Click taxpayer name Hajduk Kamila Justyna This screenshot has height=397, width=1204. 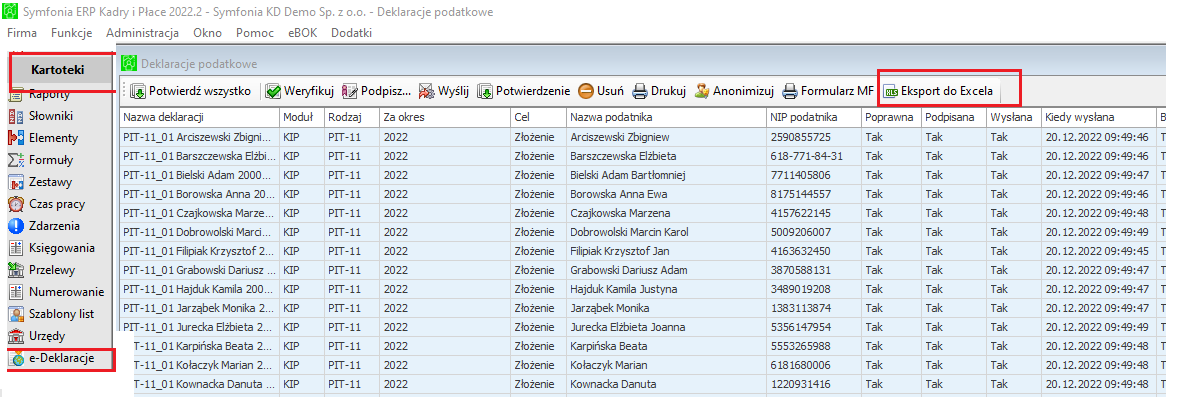click(x=623, y=289)
